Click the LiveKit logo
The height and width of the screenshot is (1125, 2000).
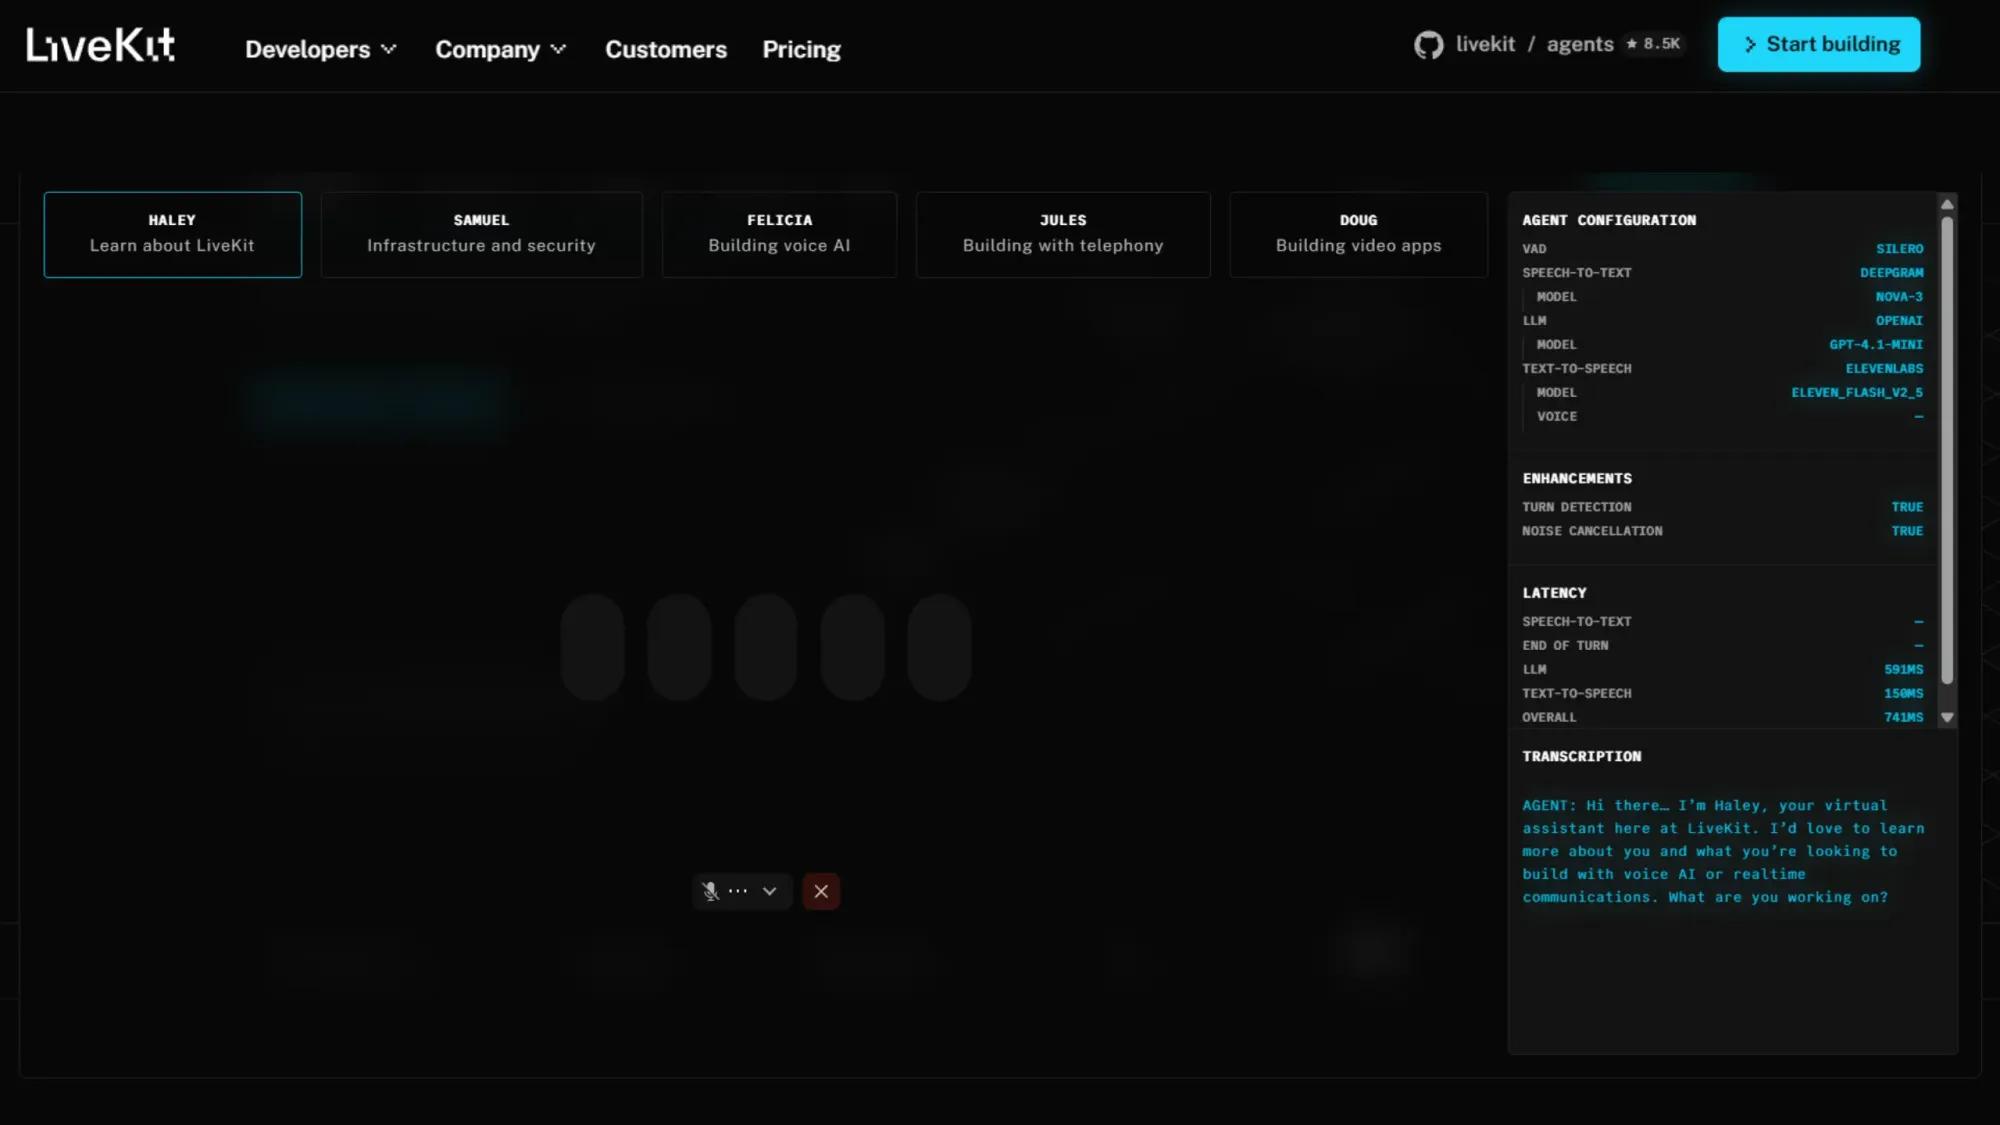(100, 45)
